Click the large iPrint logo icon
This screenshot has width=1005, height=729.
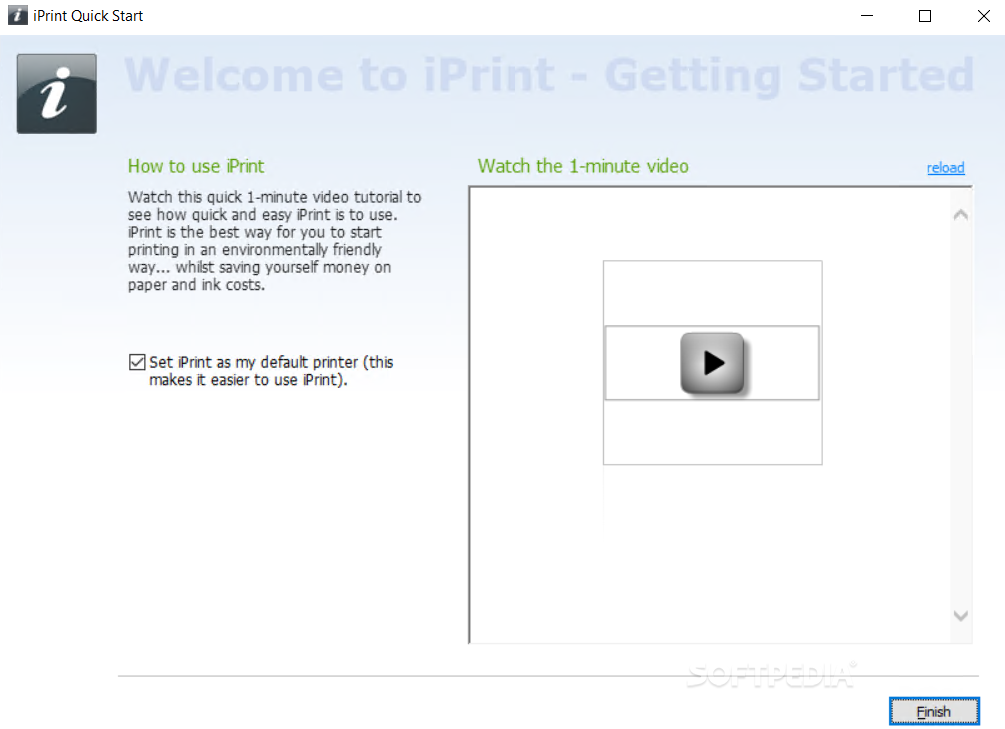[57, 94]
